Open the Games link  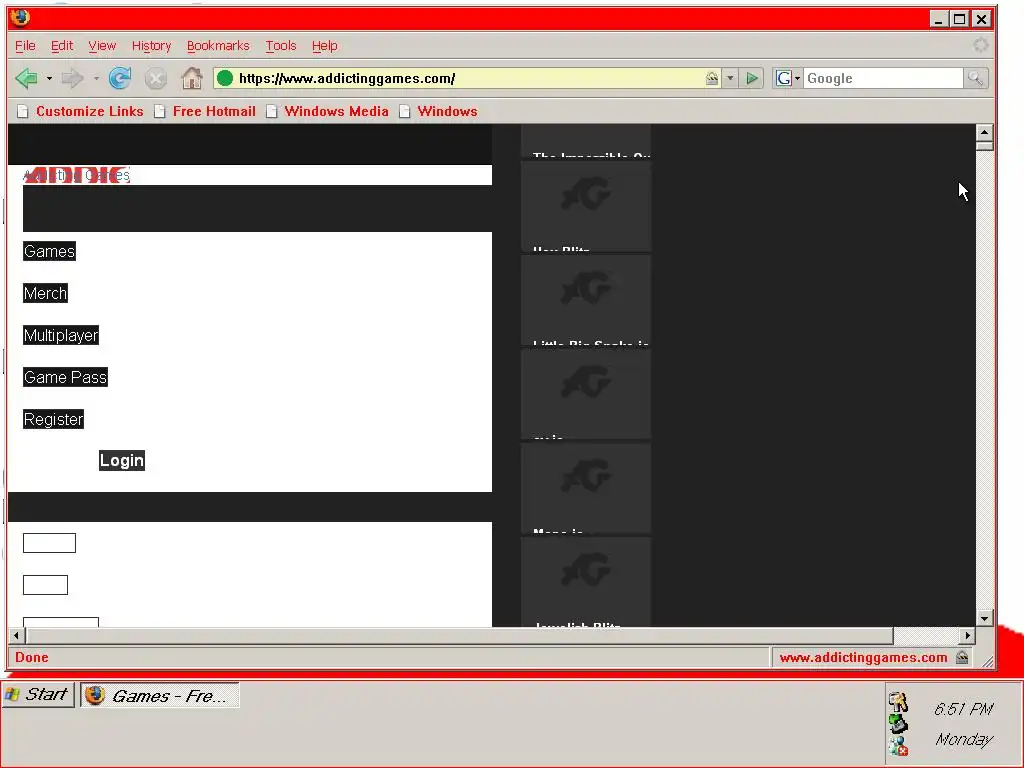(50, 251)
